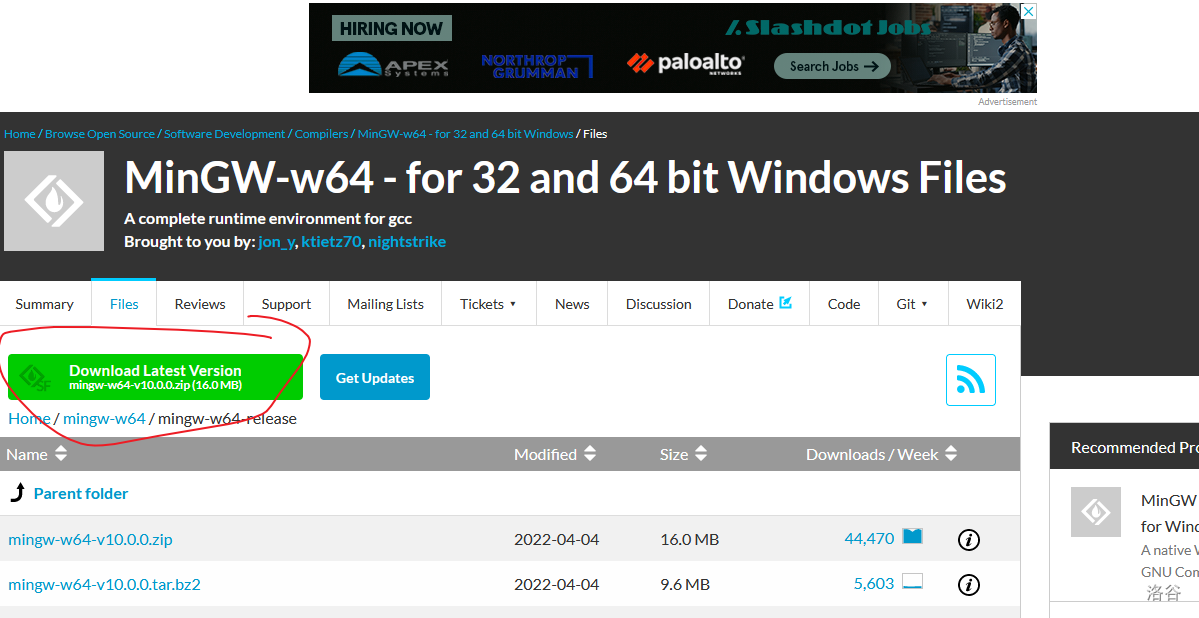Screen dimensions: 1199x618
Task: Open the Wiki2 tab
Action: point(984,304)
